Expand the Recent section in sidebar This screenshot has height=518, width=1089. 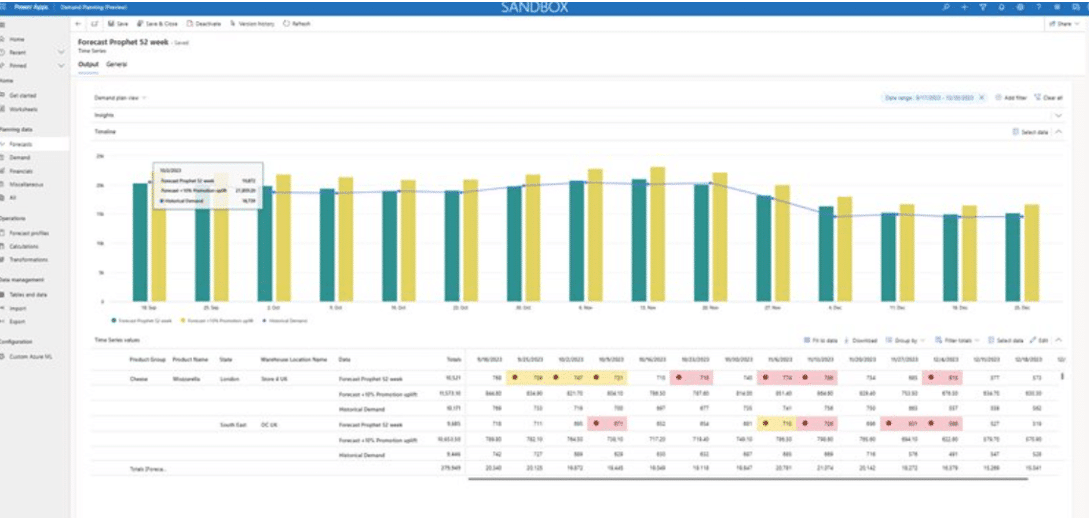[61, 52]
